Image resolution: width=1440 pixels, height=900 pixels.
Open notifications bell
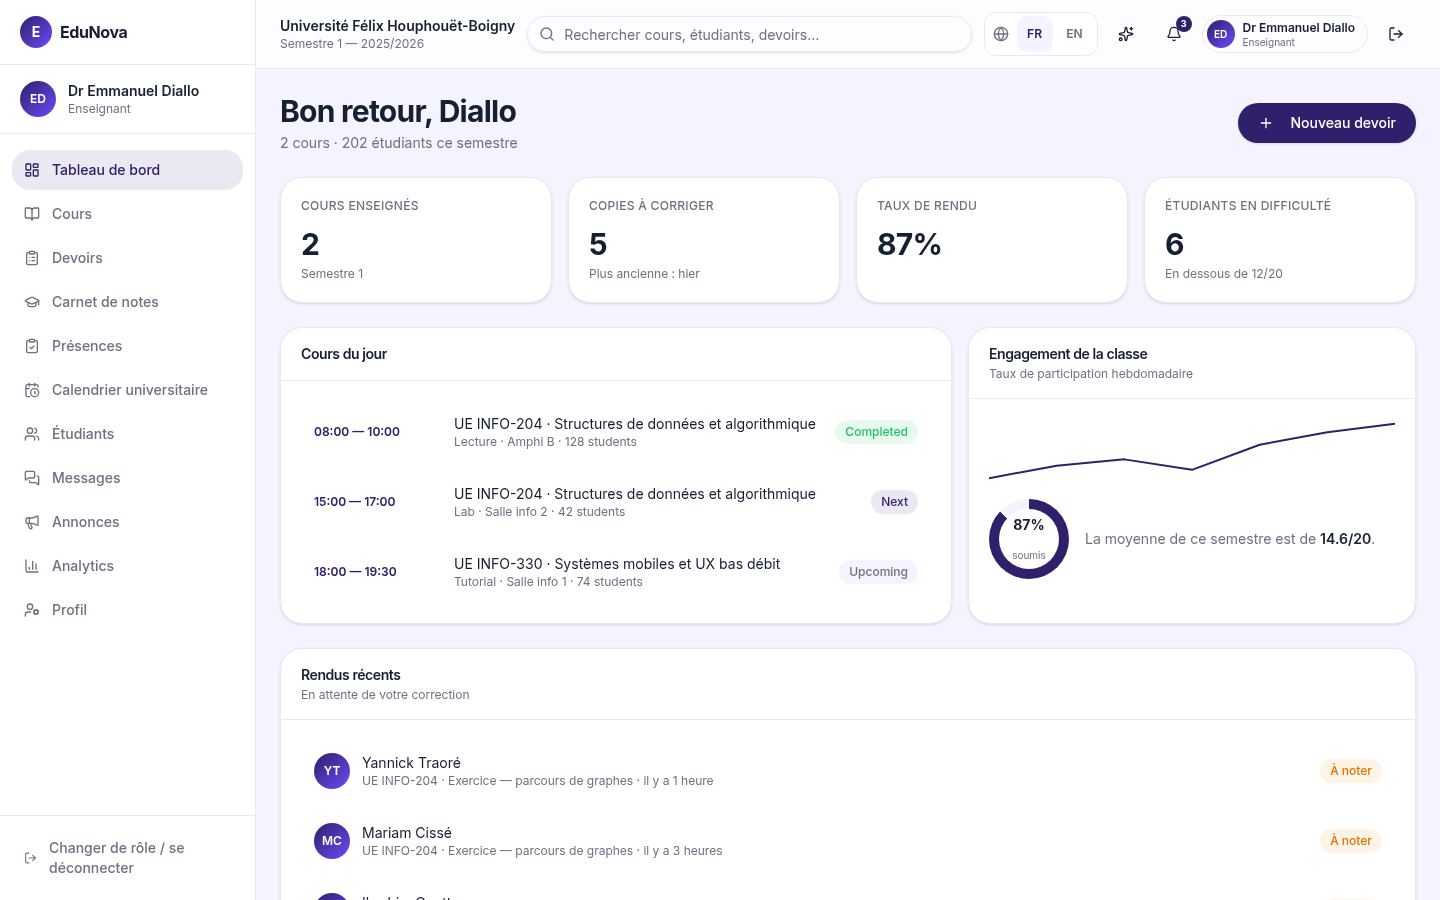[x=1174, y=34]
